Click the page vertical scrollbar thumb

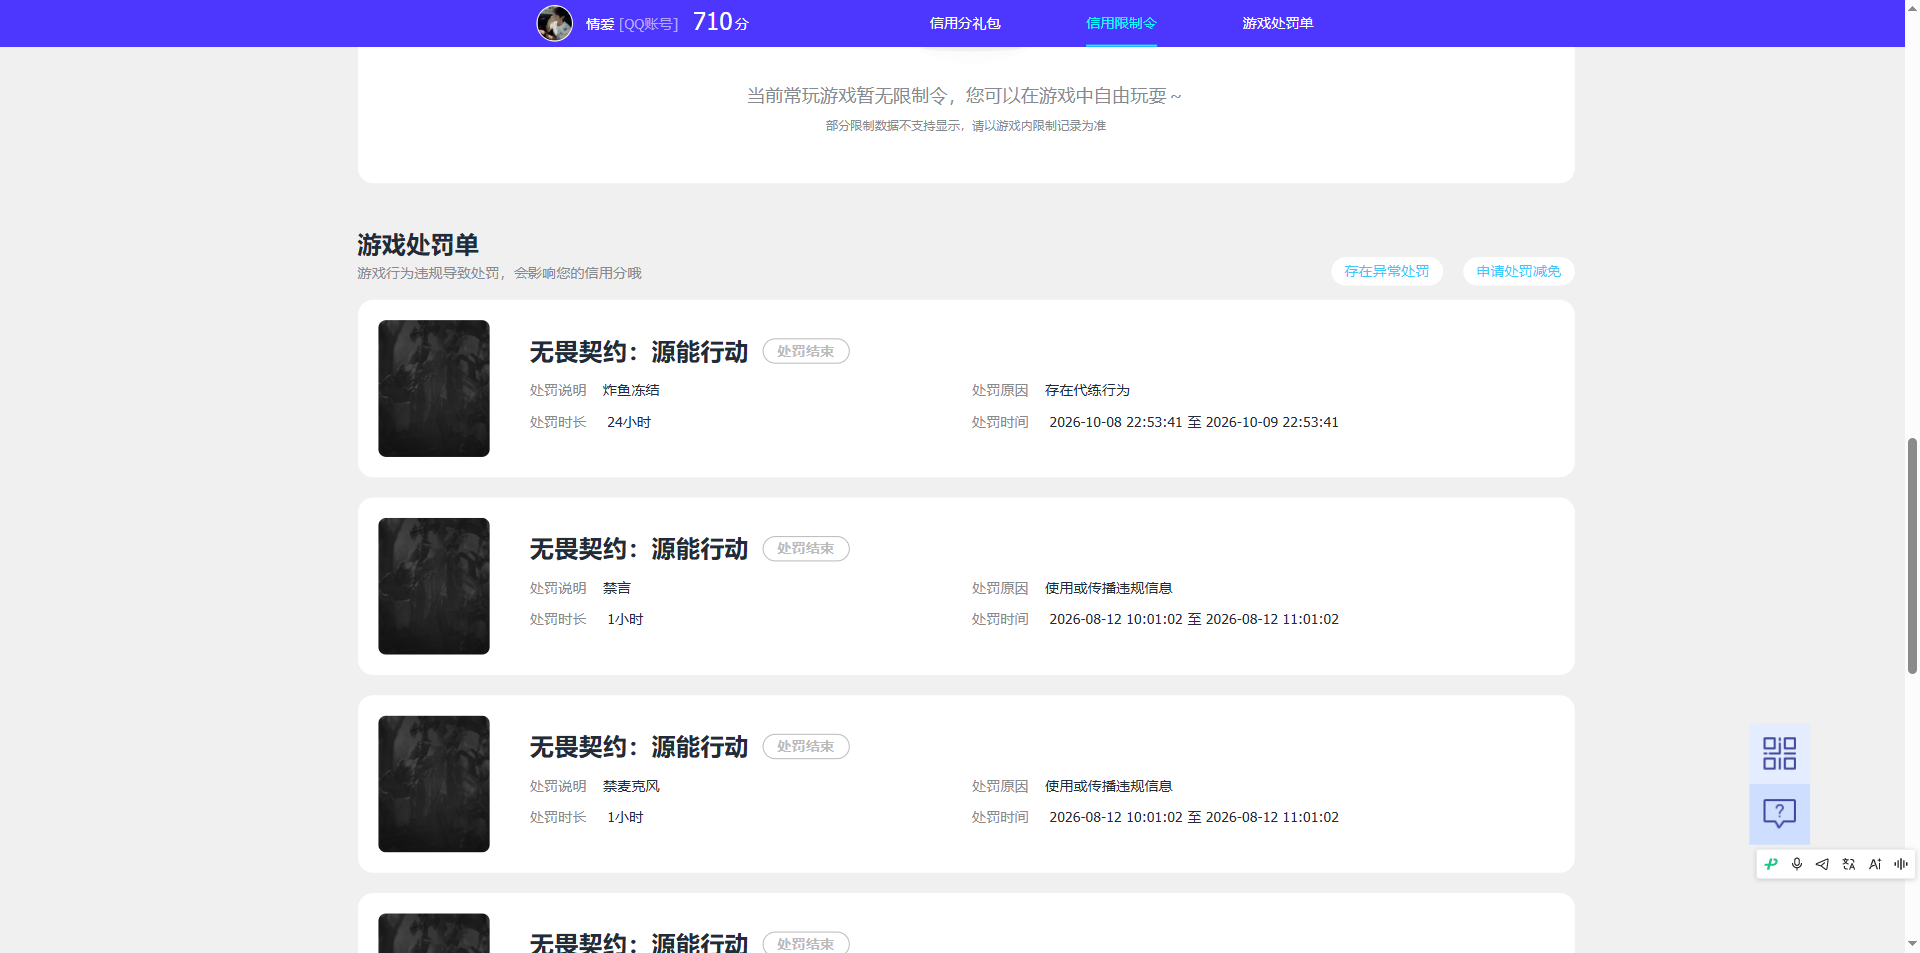(x=1912, y=556)
